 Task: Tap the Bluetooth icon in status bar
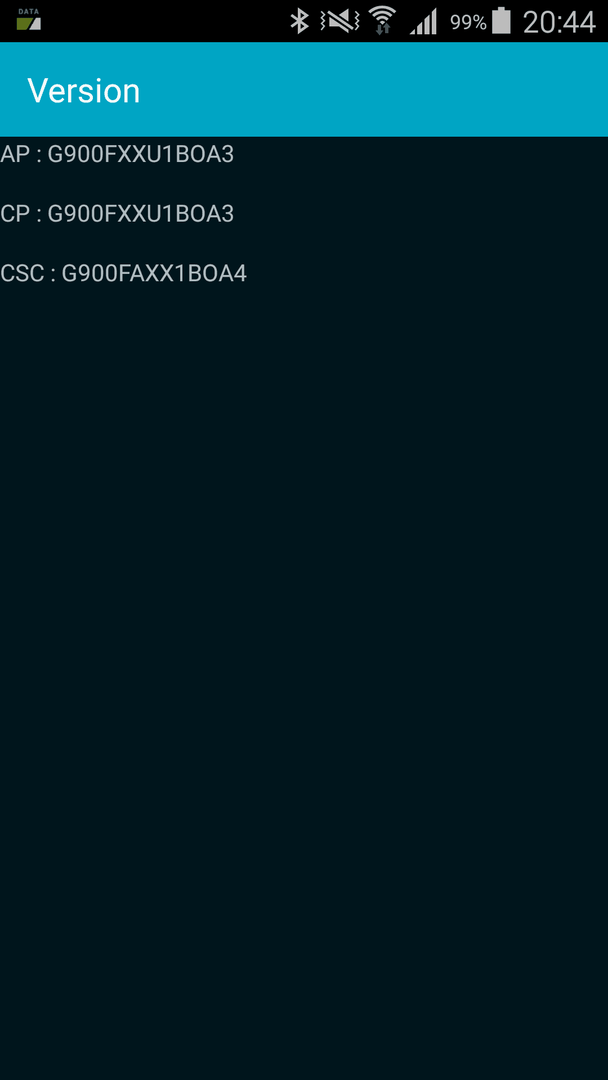point(300,21)
